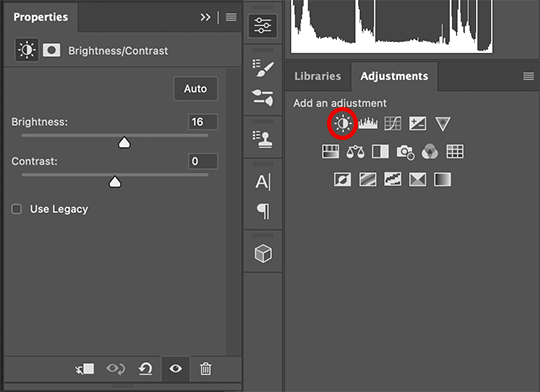The height and width of the screenshot is (392, 540).
Task: Click the Contrast value field
Action: 203,161
